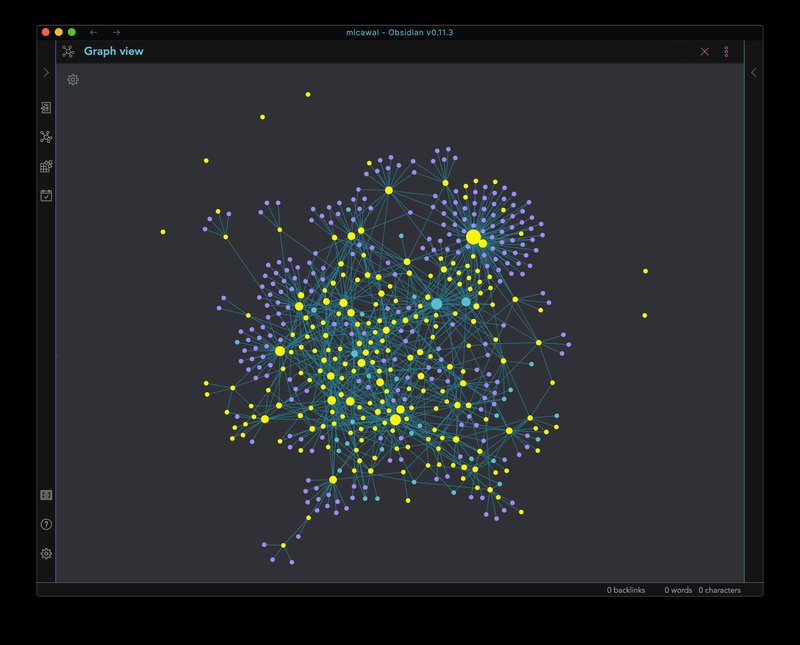Click the macOS green fullscreen button
Screen dimensions: 800x645
coord(72,32)
